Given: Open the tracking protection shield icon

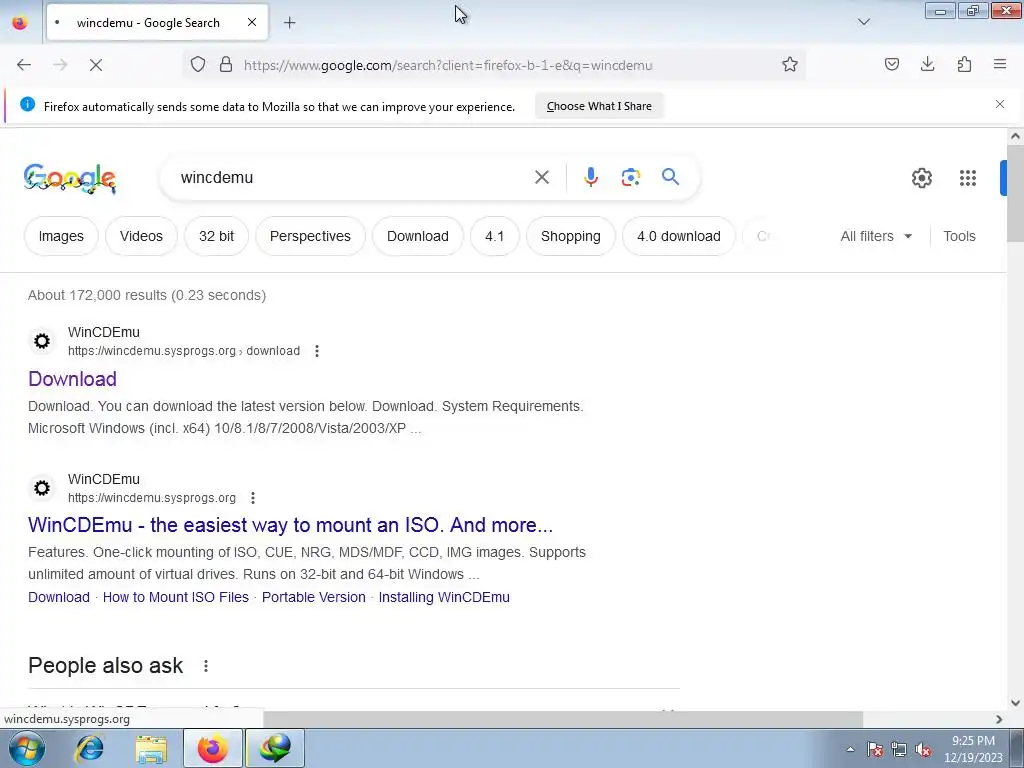Looking at the screenshot, I should point(198,64).
